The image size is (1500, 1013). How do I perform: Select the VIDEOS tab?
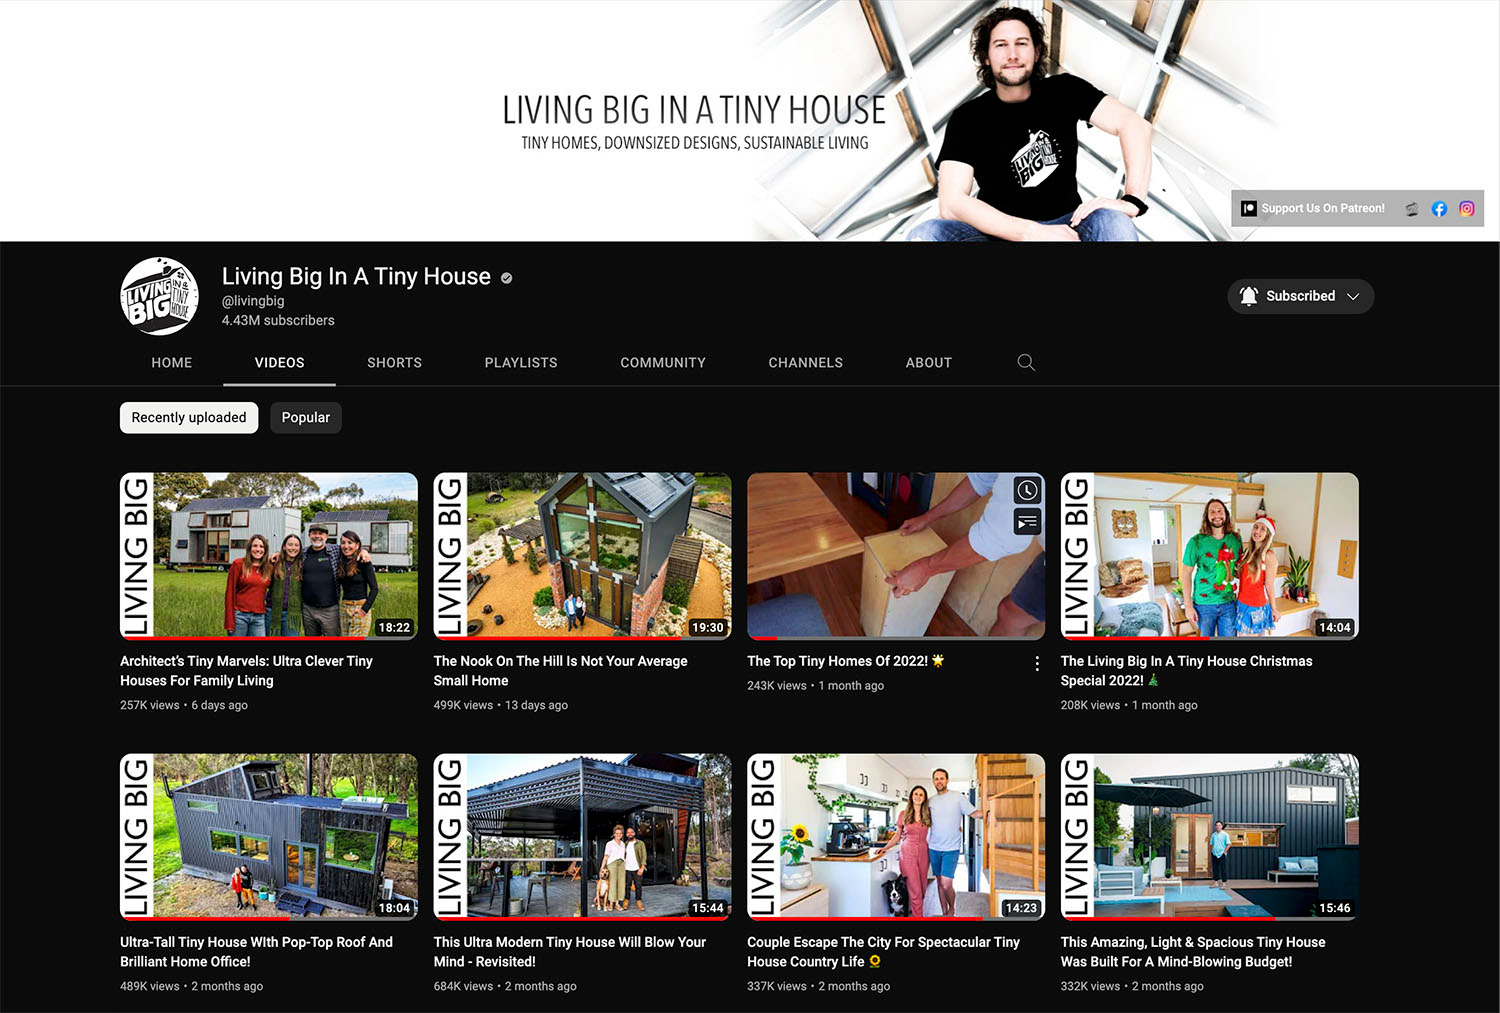tap(279, 362)
